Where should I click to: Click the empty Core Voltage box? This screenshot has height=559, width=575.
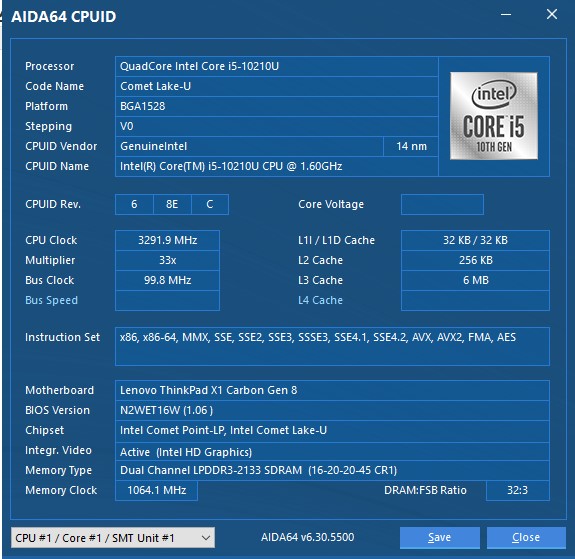(x=442, y=204)
